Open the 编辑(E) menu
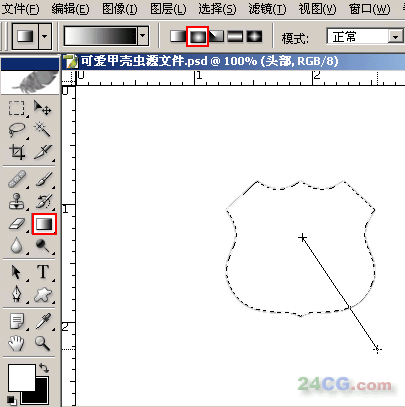This screenshot has width=405, height=407. click(x=70, y=8)
